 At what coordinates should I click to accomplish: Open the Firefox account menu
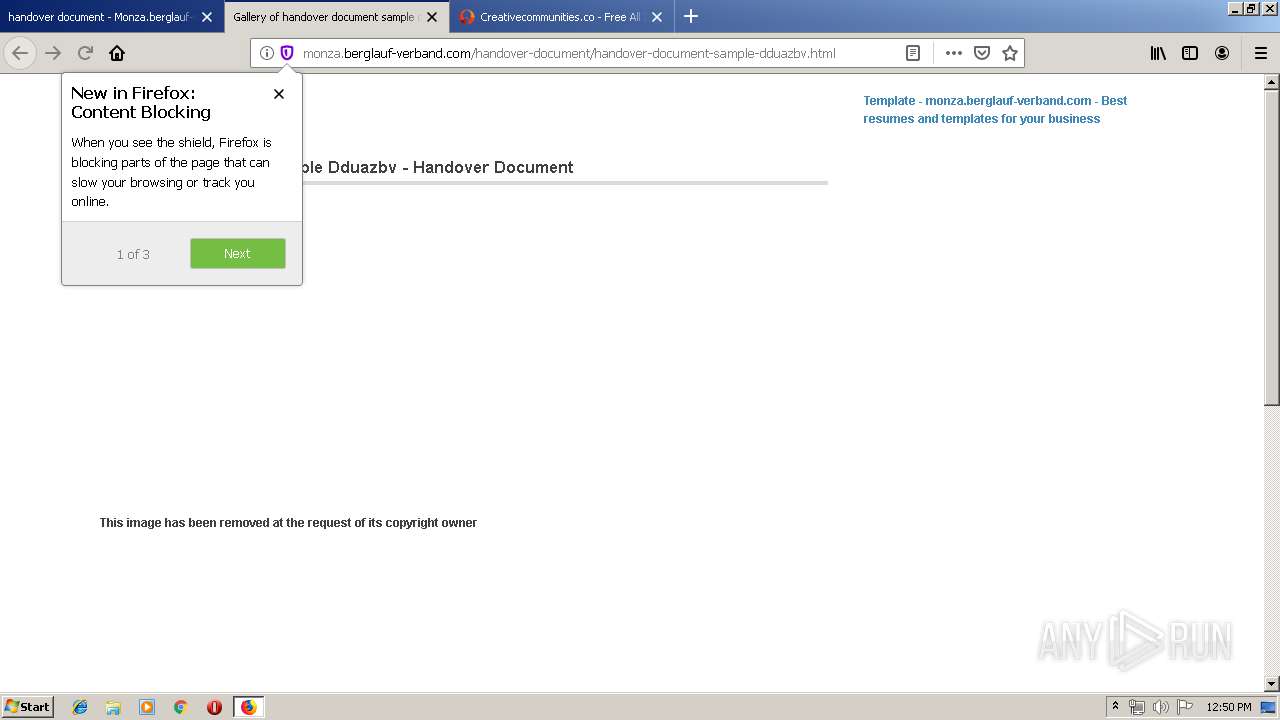click(1222, 53)
